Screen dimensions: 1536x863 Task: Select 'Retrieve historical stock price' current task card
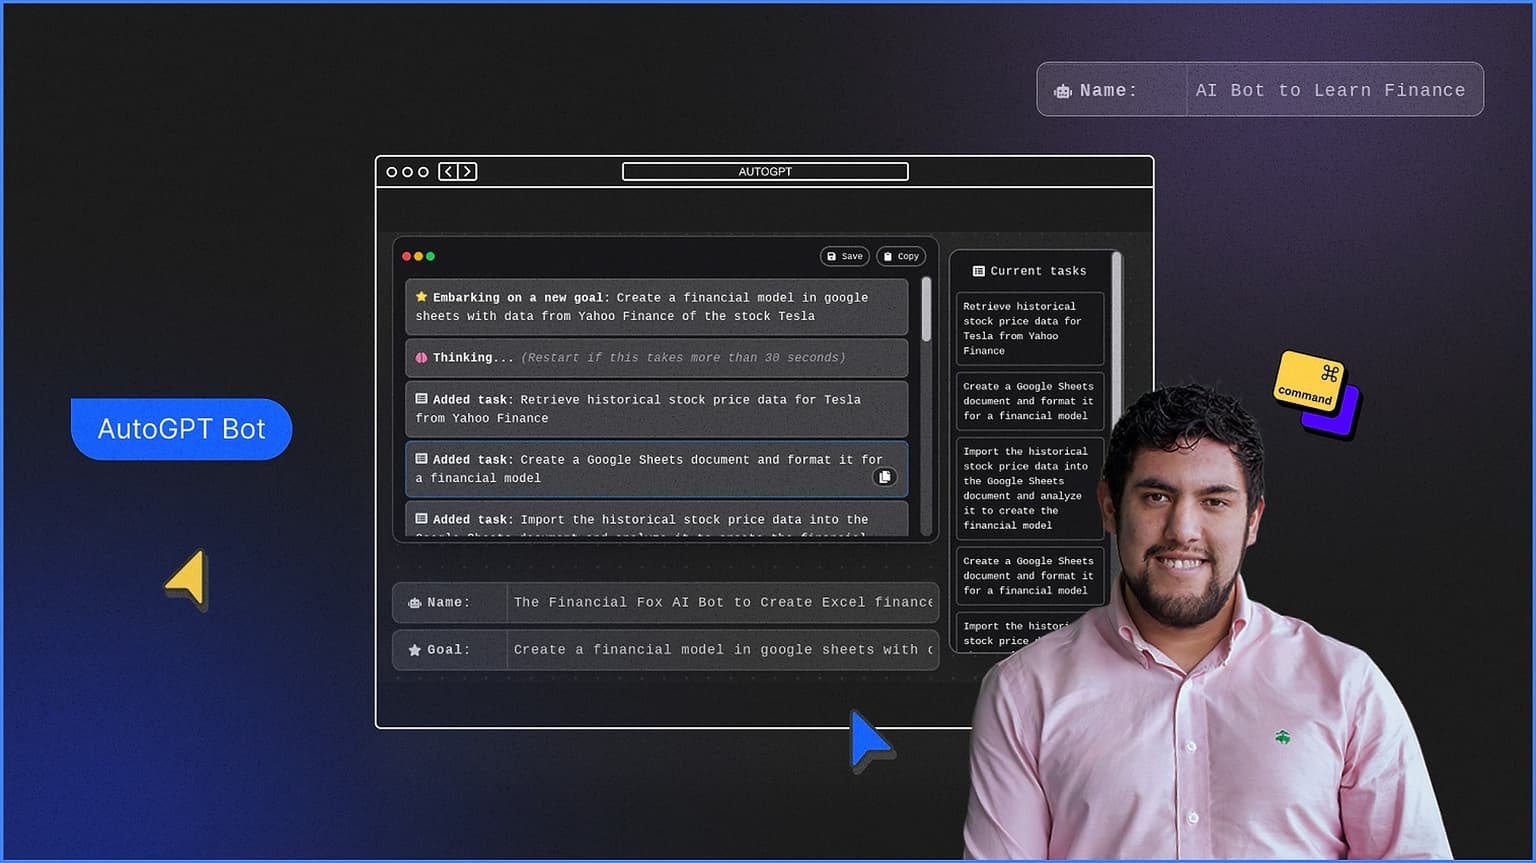point(1030,329)
